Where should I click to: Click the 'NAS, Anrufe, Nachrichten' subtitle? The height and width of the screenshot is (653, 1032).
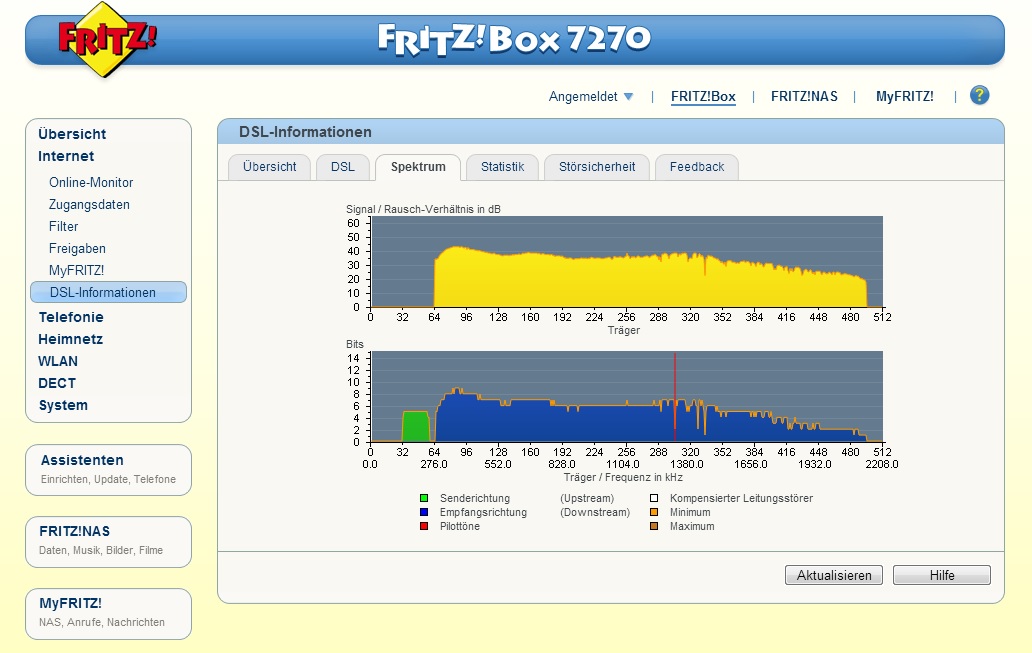tap(101, 622)
